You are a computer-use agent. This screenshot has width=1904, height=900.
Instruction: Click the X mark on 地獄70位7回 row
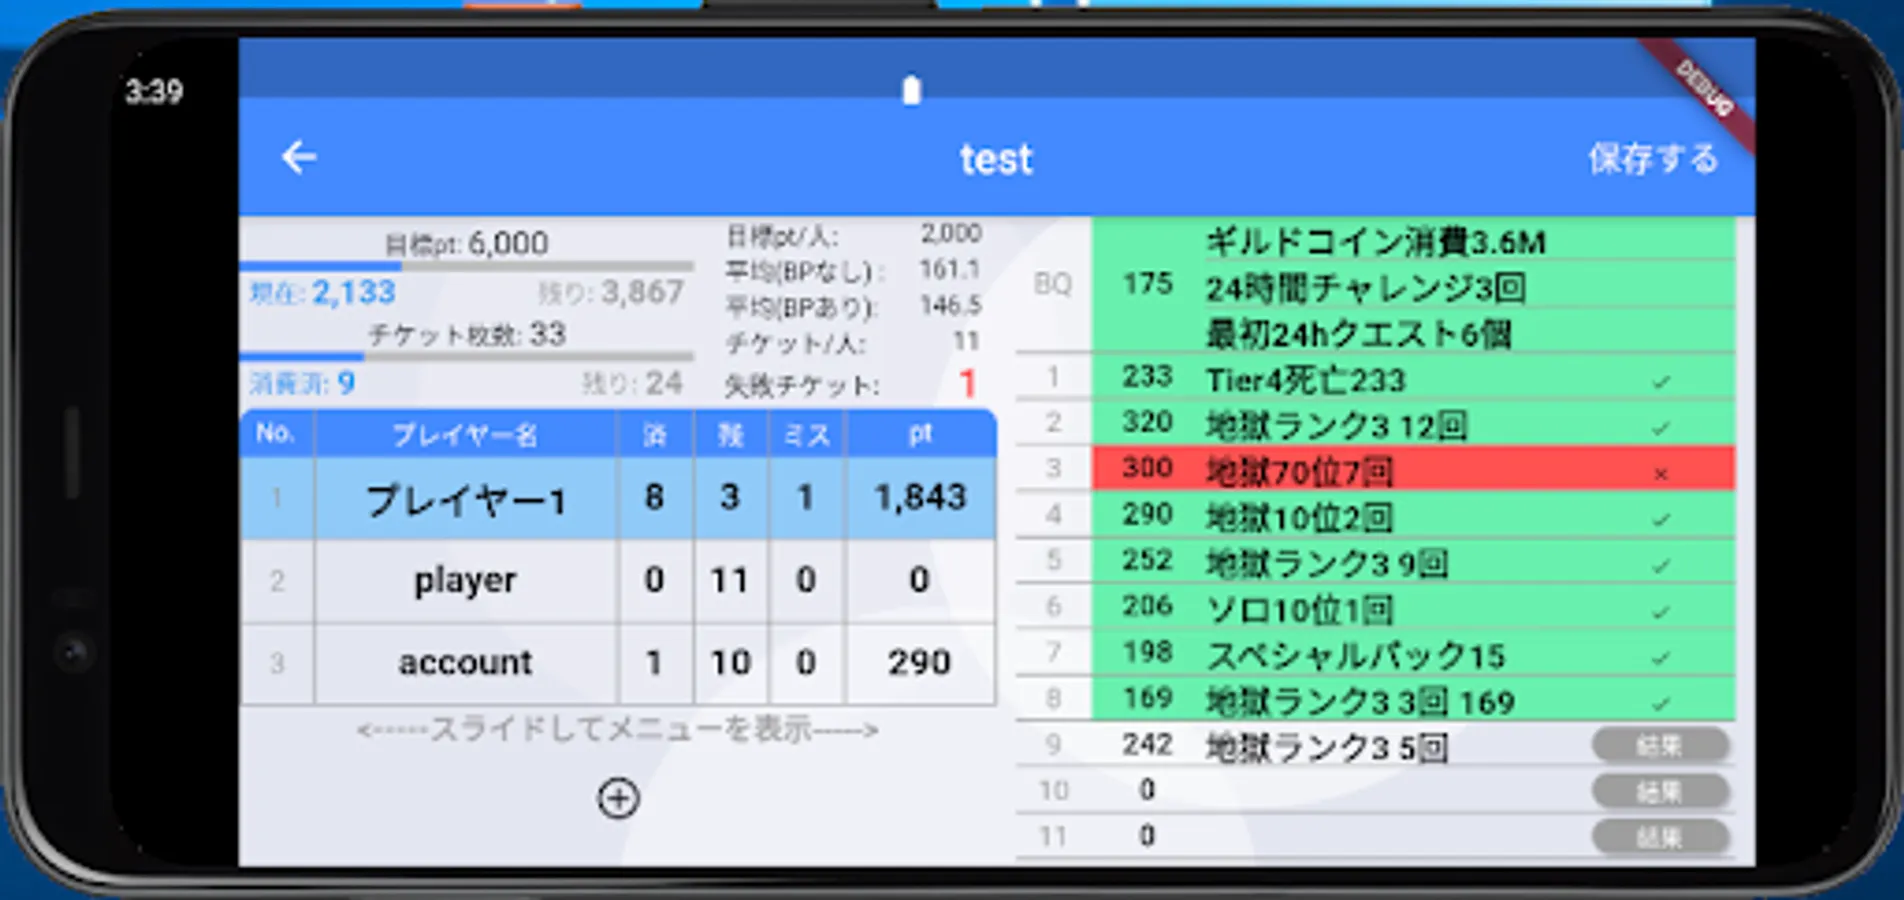point(1661,473)
